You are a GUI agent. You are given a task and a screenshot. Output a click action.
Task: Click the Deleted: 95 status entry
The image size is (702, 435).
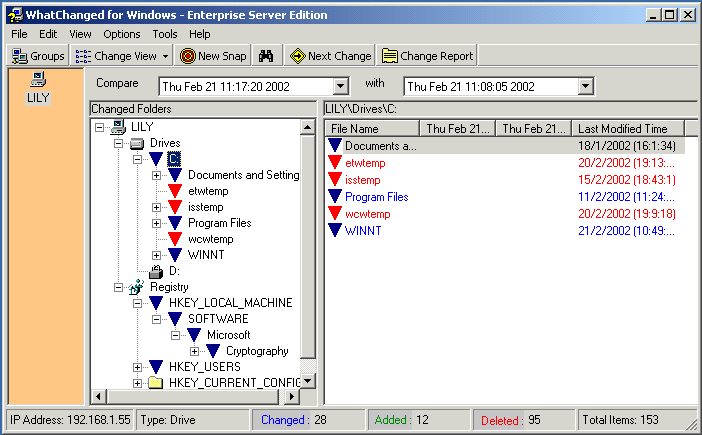tap(523, 420)
